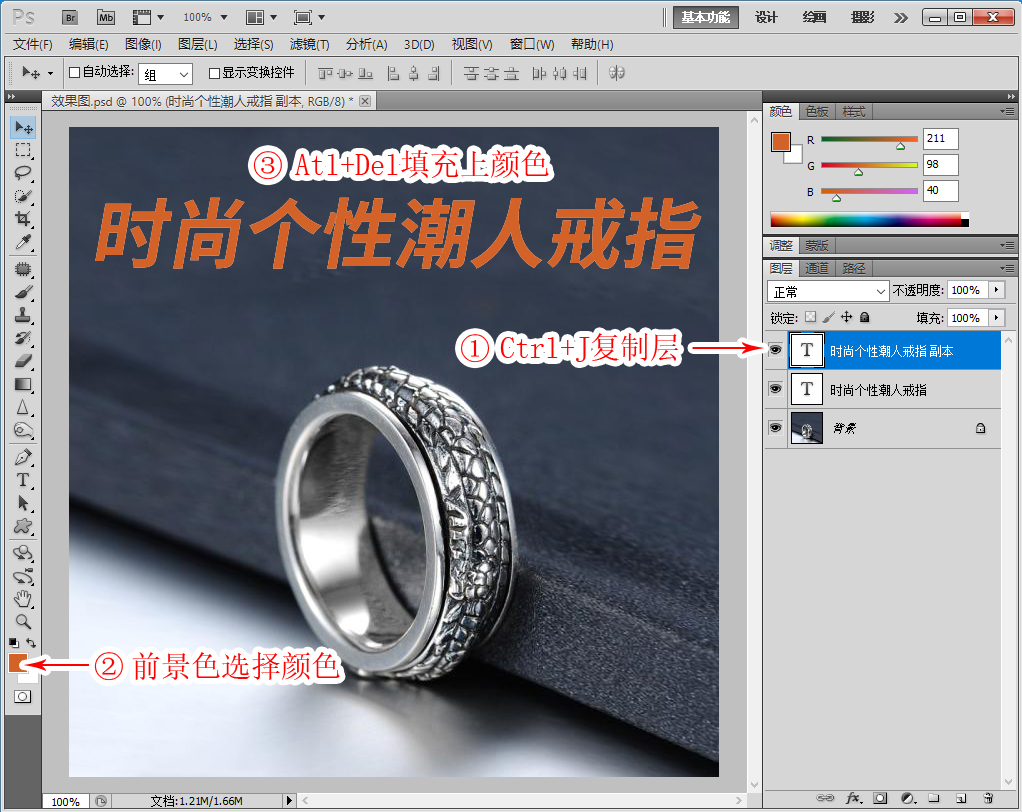Open the auto-select 组 dropdown
The width and height of the screenshot is (1022, 812).
point(165,74)
